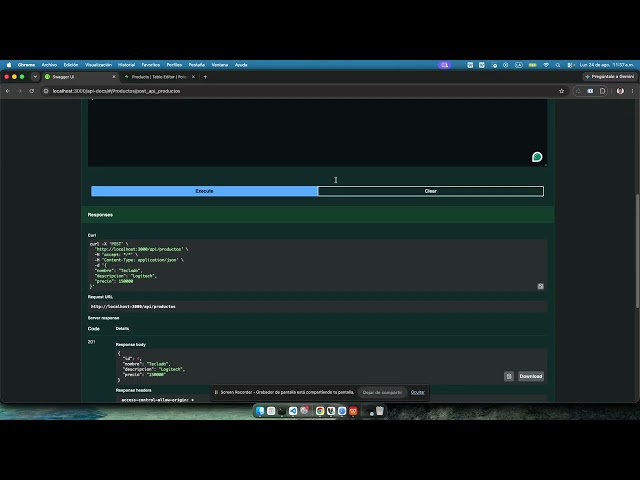Bookmark this page with the star

[561, 91]
